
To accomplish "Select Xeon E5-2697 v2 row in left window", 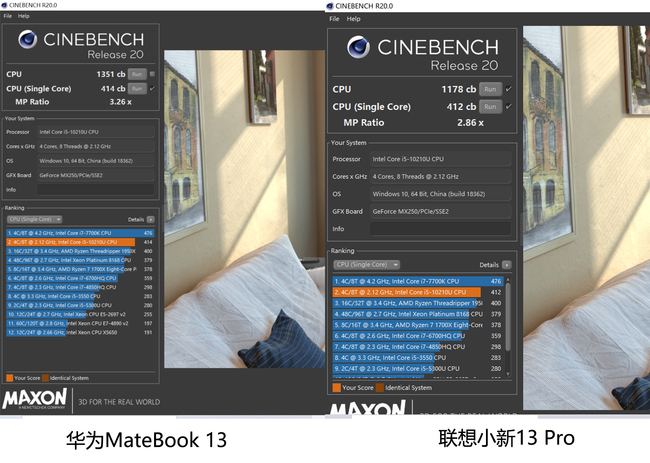I will 80,314.
